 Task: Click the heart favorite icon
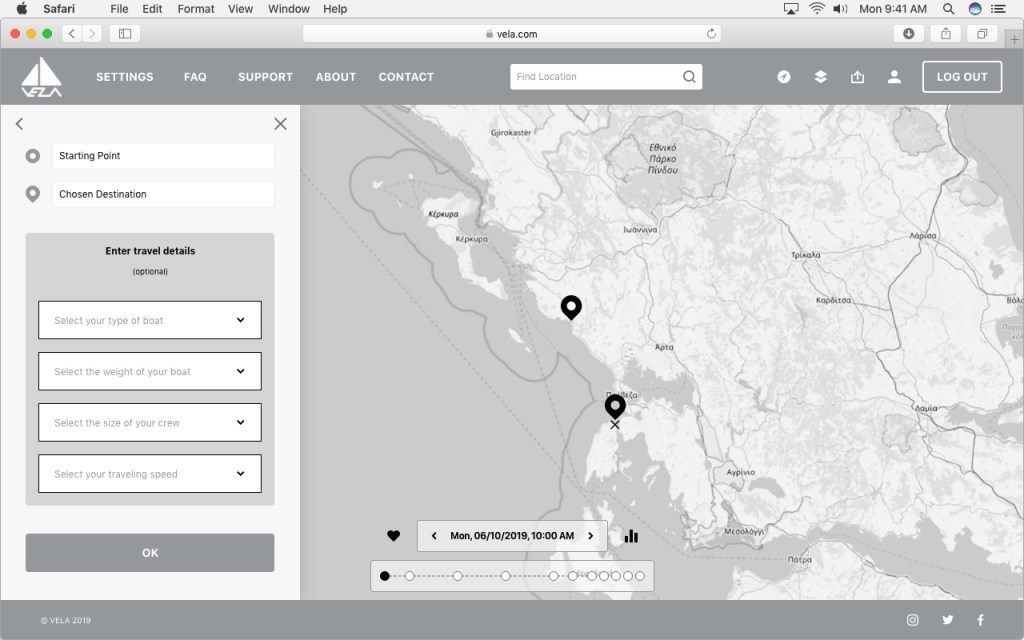click(393, 536)
